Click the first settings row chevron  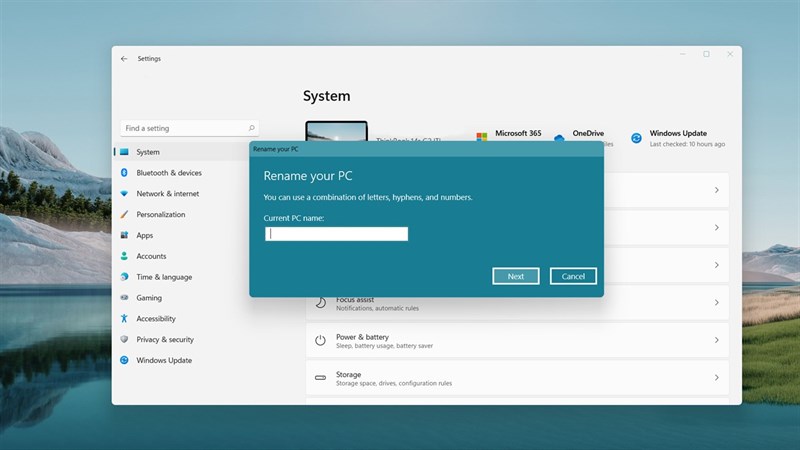(717, 190)
